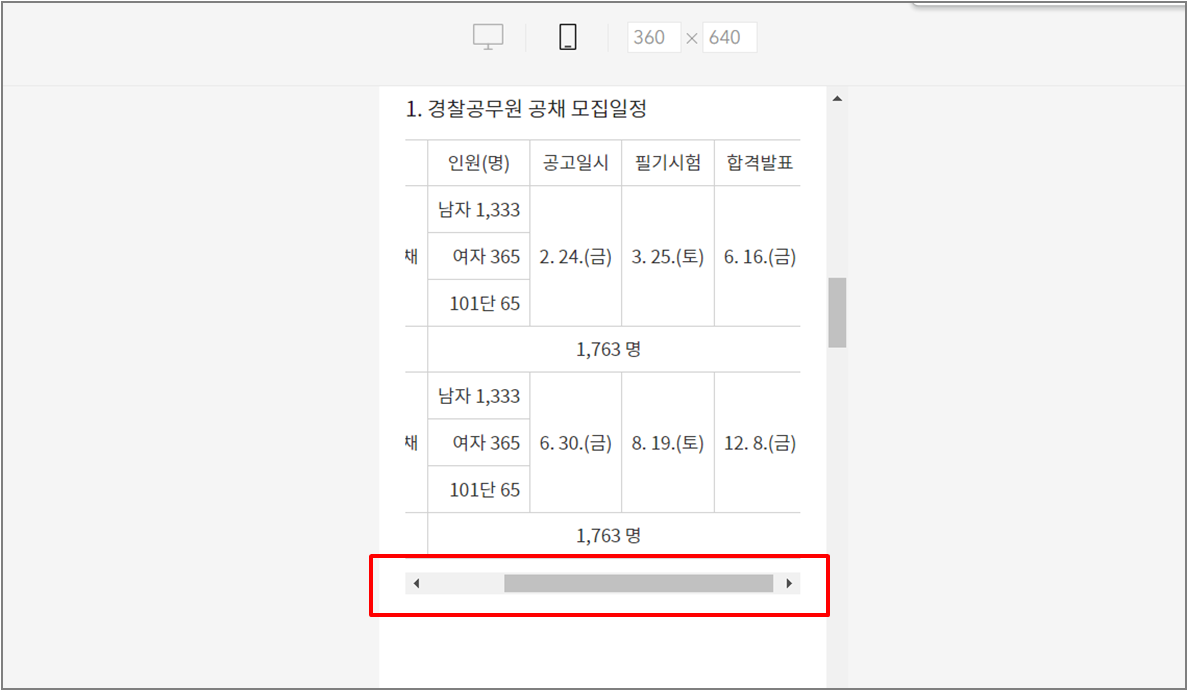Image resolution: width=1188 pixels, height=691 pixels.
Task: Click the left arrow of the horizontal scrollbar
Action: coord(416,582)
